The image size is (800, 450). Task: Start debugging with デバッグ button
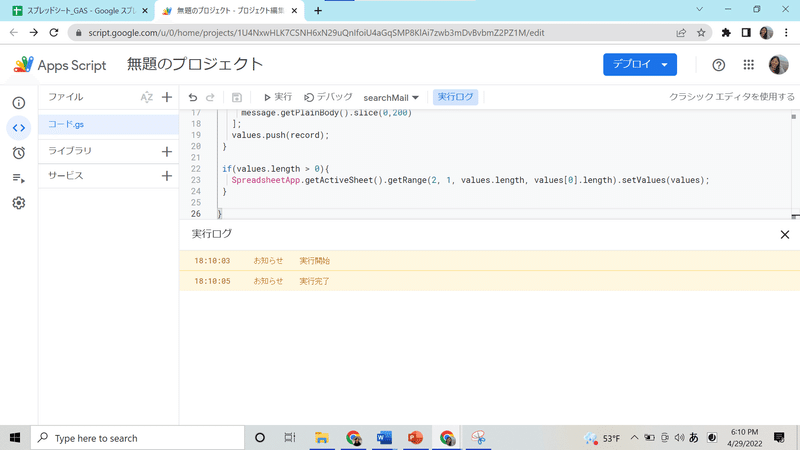(328, 97)
